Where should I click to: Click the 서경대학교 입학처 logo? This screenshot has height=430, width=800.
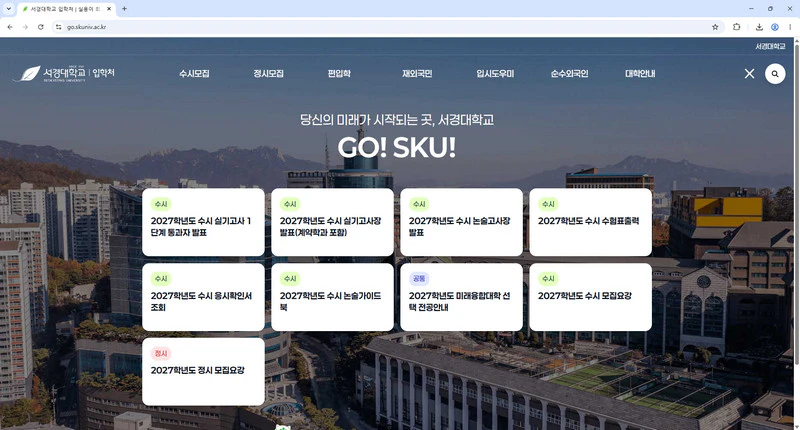[x=64, y=74]
